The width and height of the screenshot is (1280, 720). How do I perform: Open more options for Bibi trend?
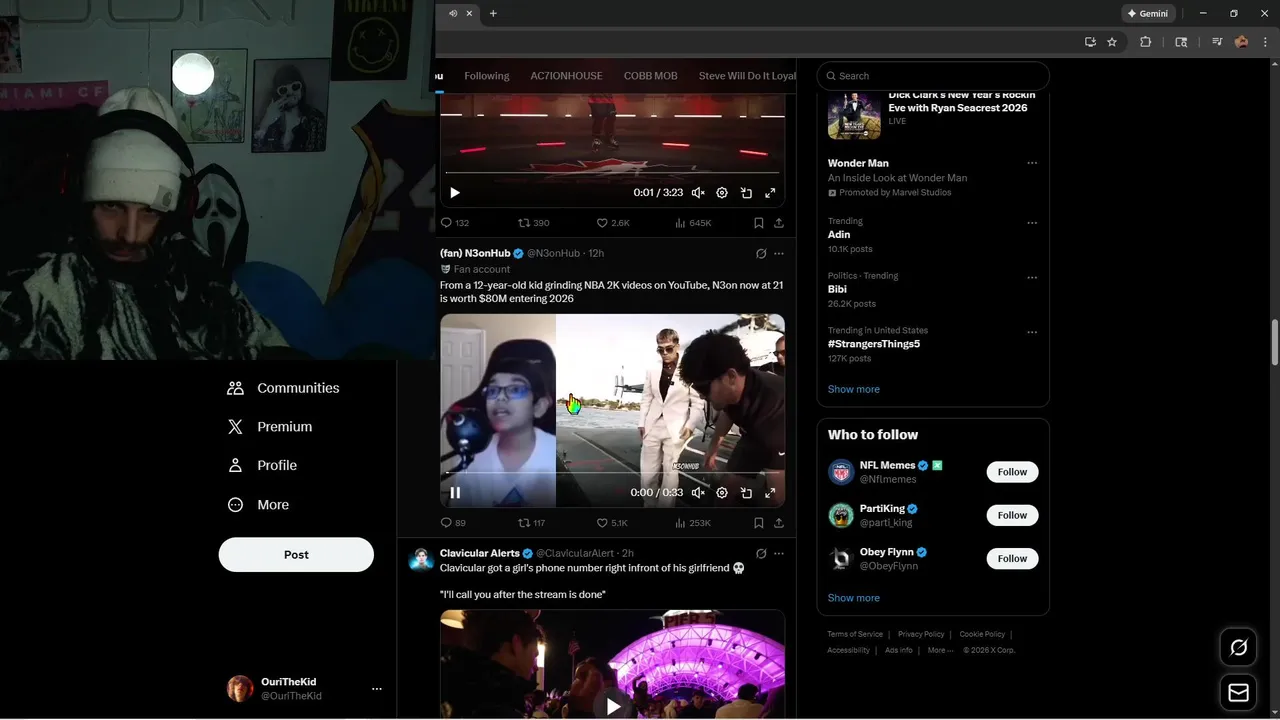point(1032,278)
